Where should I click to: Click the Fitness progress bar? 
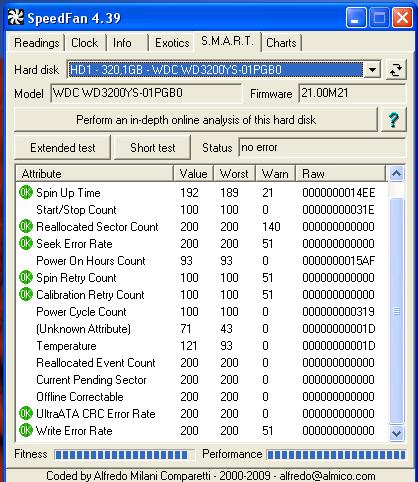[125, 454]
